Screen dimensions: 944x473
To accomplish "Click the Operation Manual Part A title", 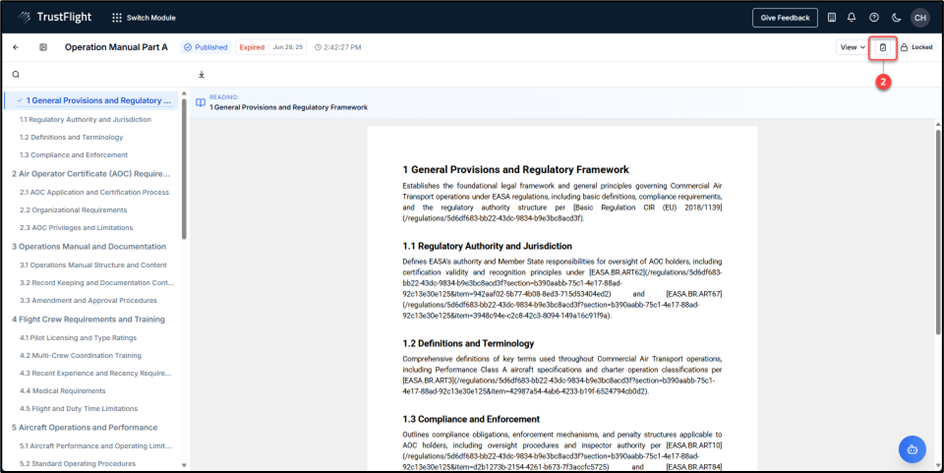I will click(116, 47).
